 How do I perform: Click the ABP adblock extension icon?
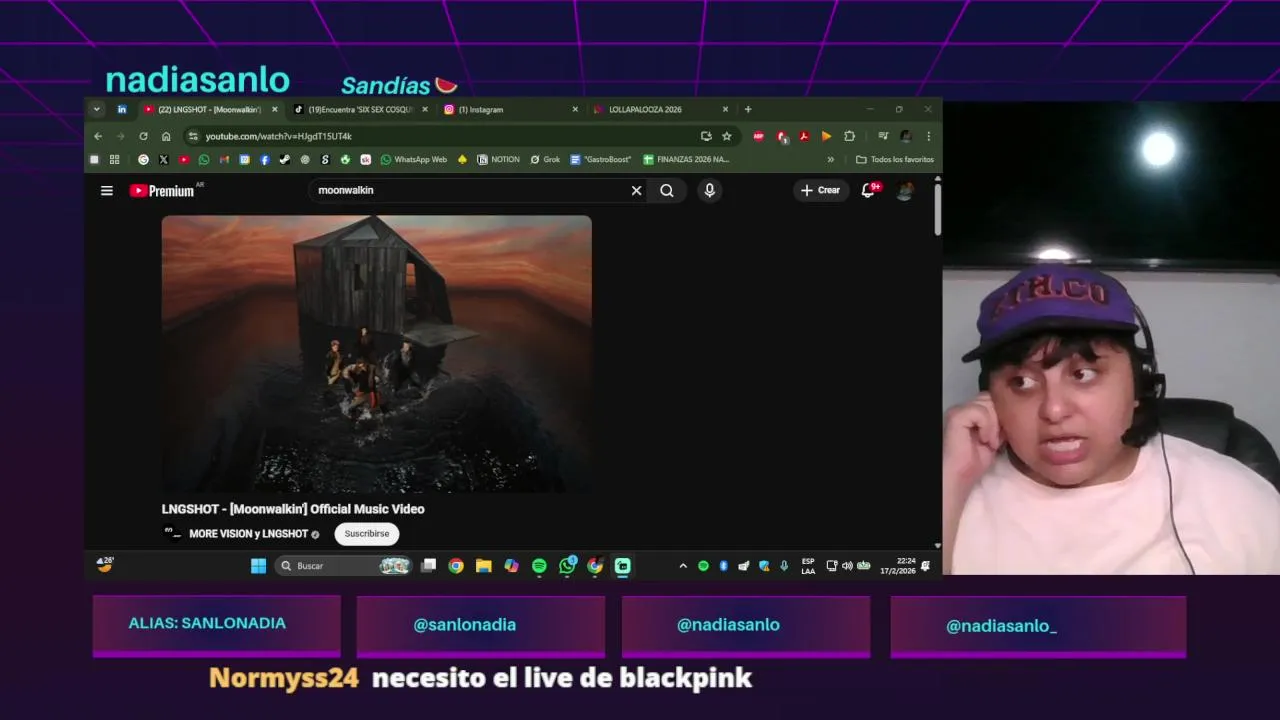[759, 136]
